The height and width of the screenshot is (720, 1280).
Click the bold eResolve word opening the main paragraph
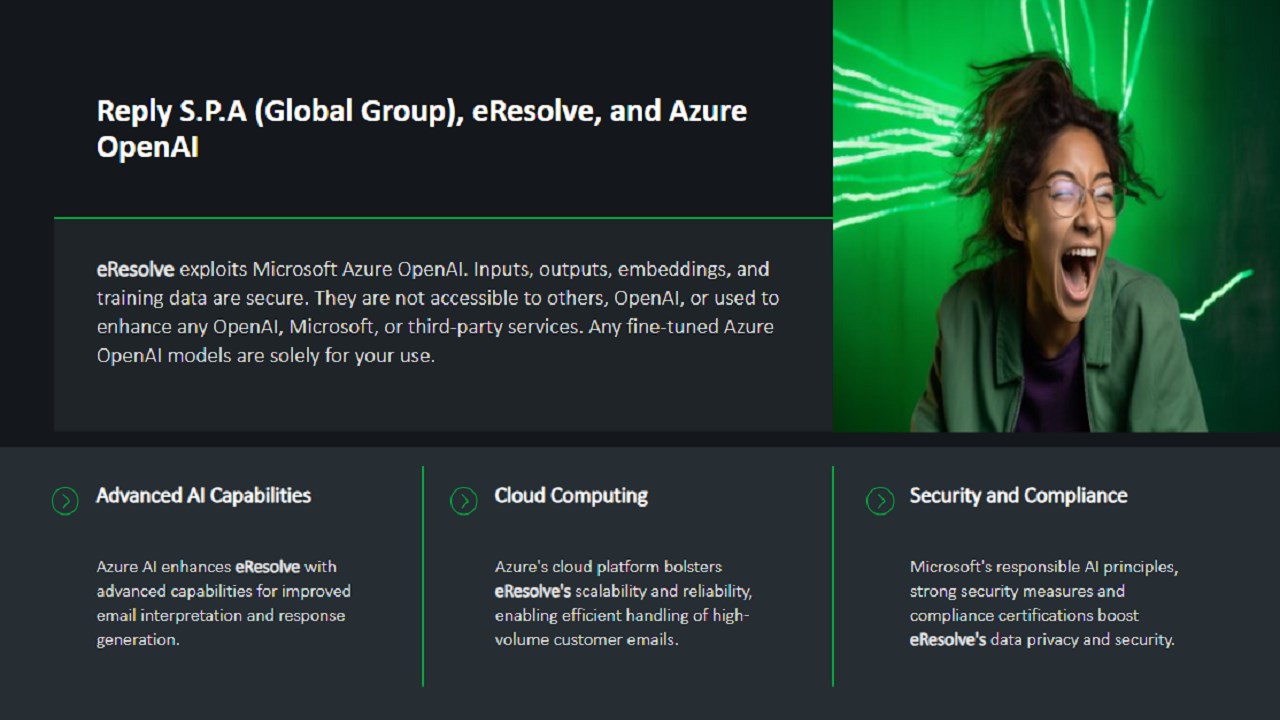[x=135, y=269]
